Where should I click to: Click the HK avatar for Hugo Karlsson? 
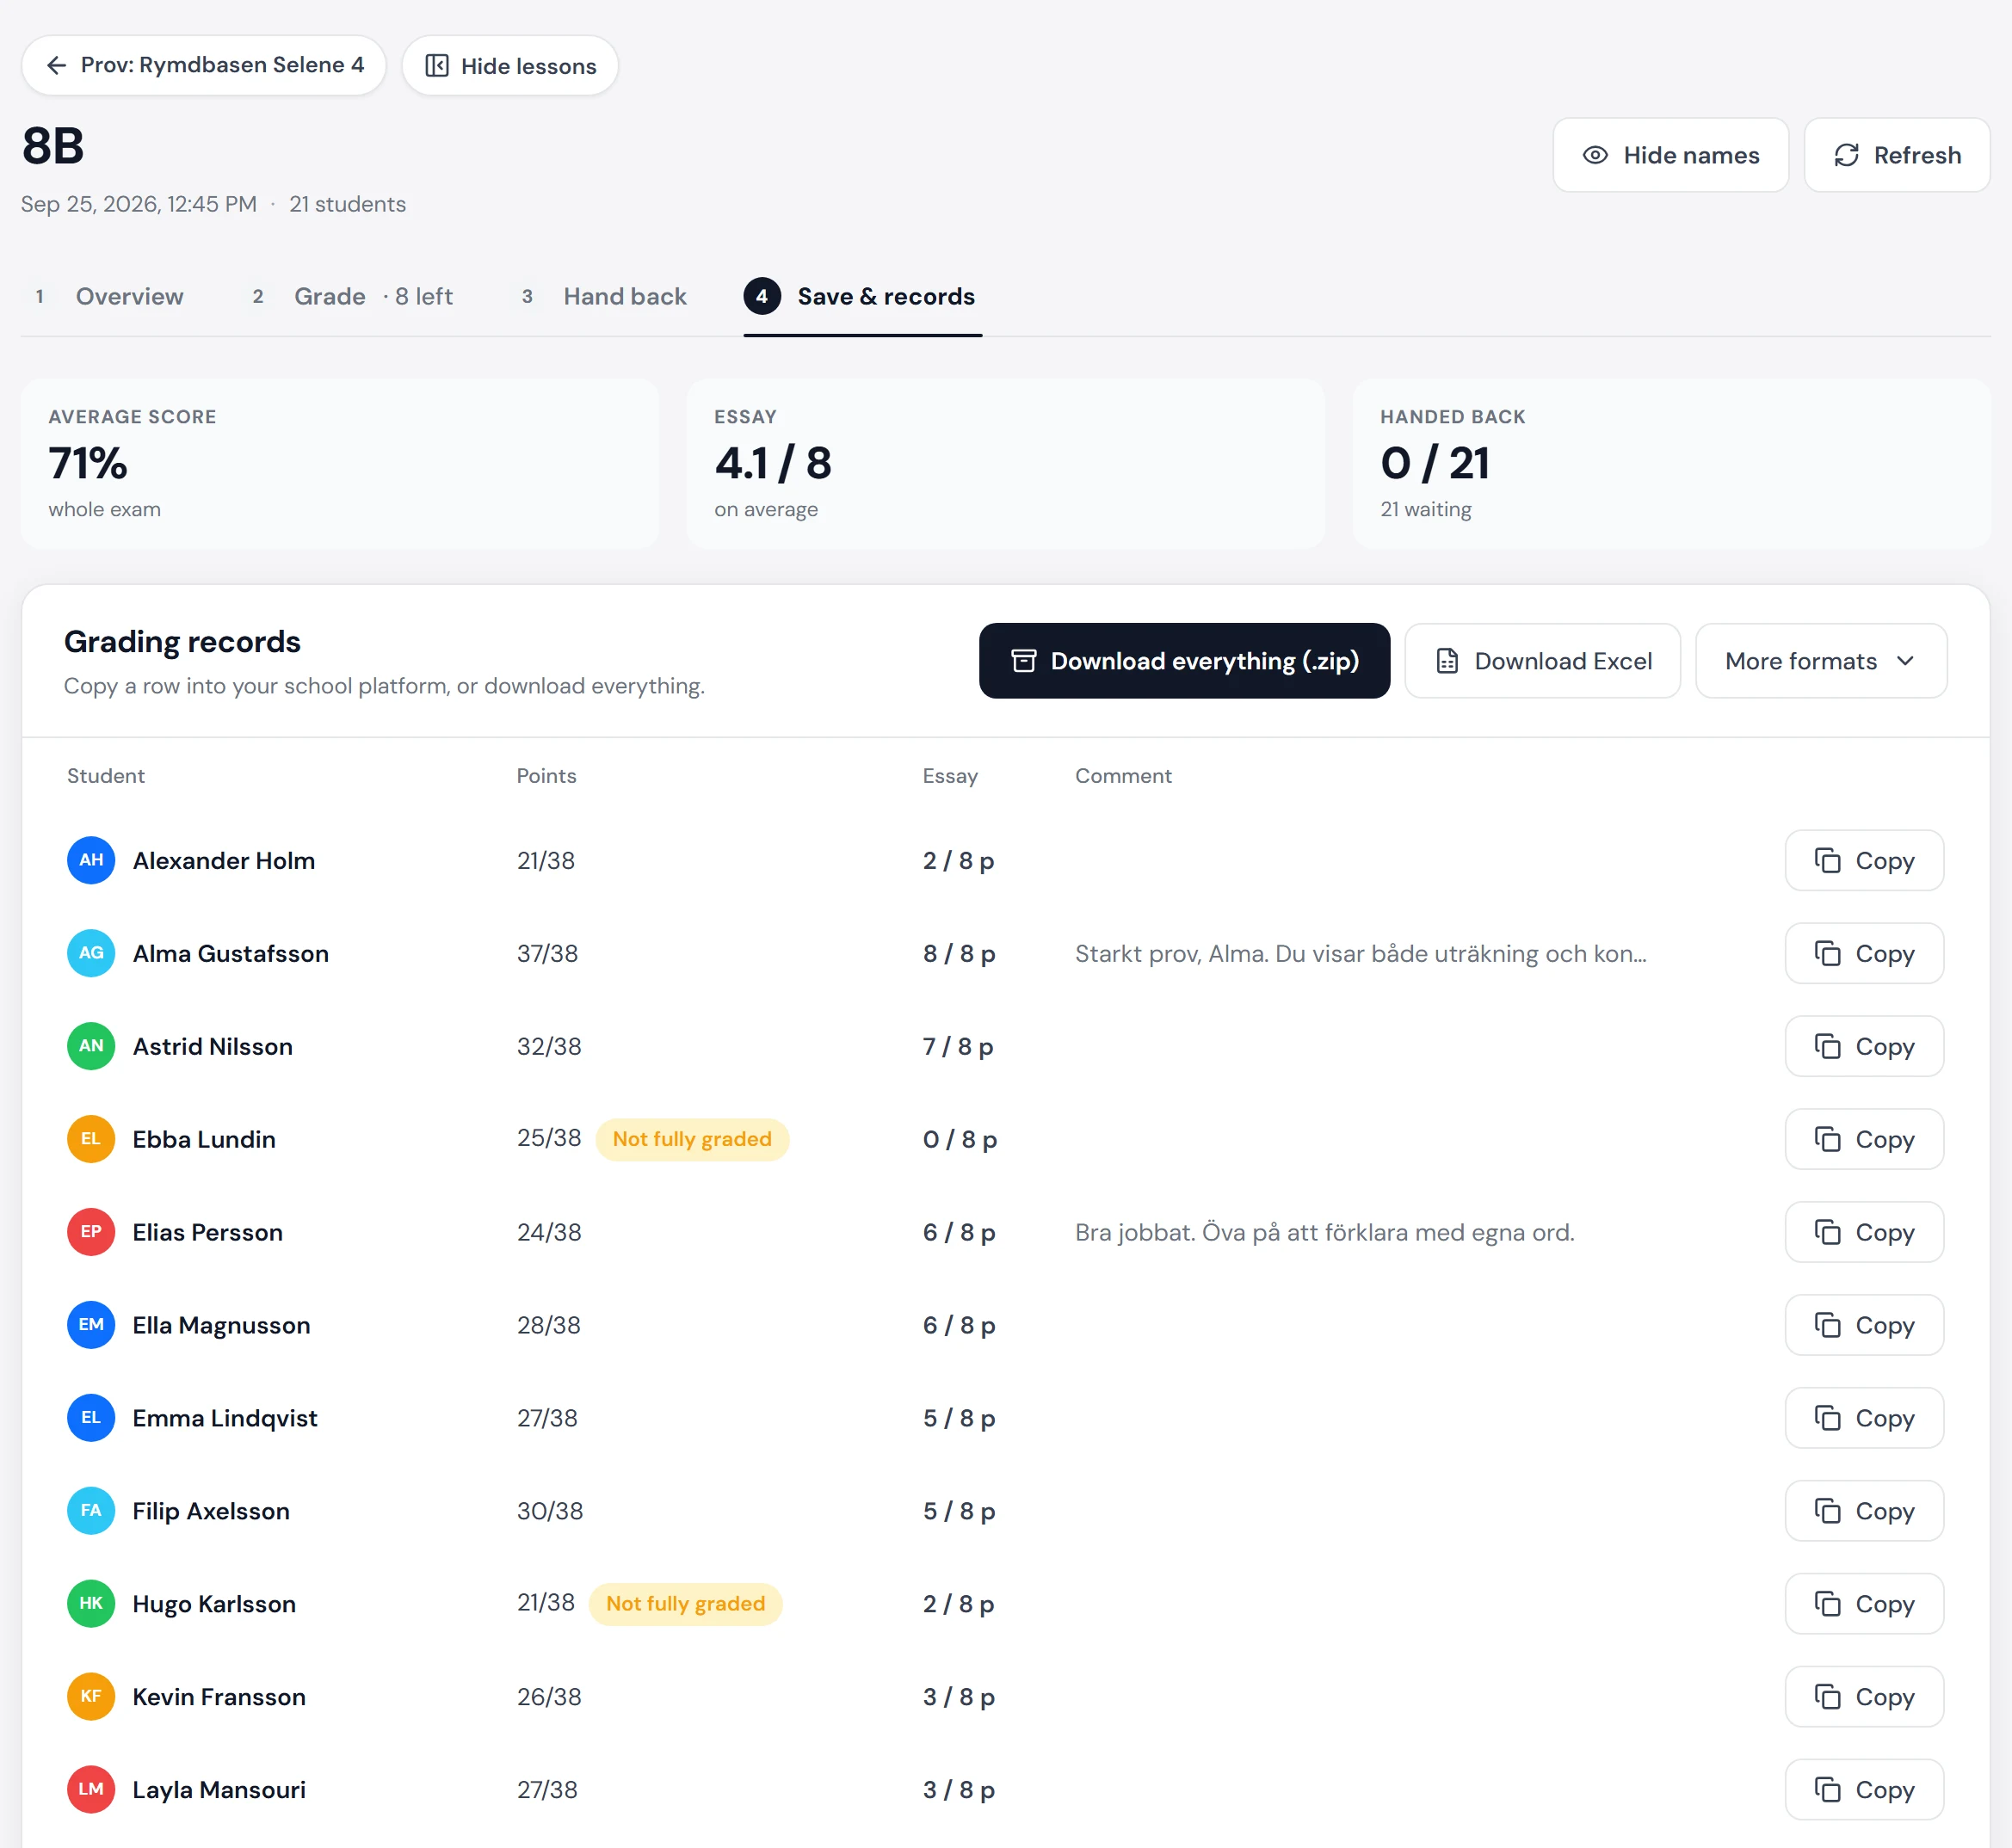pyautogui.click(x=91, y=1604)
